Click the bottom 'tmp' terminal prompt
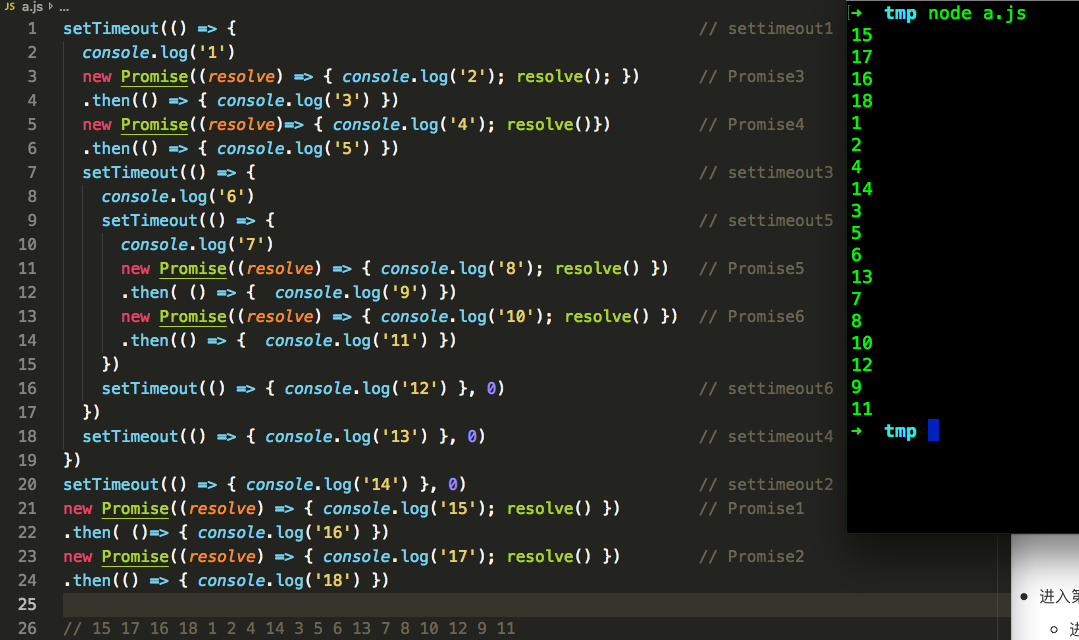Screen dimensions: 1079x640 (x=900, y=431)
